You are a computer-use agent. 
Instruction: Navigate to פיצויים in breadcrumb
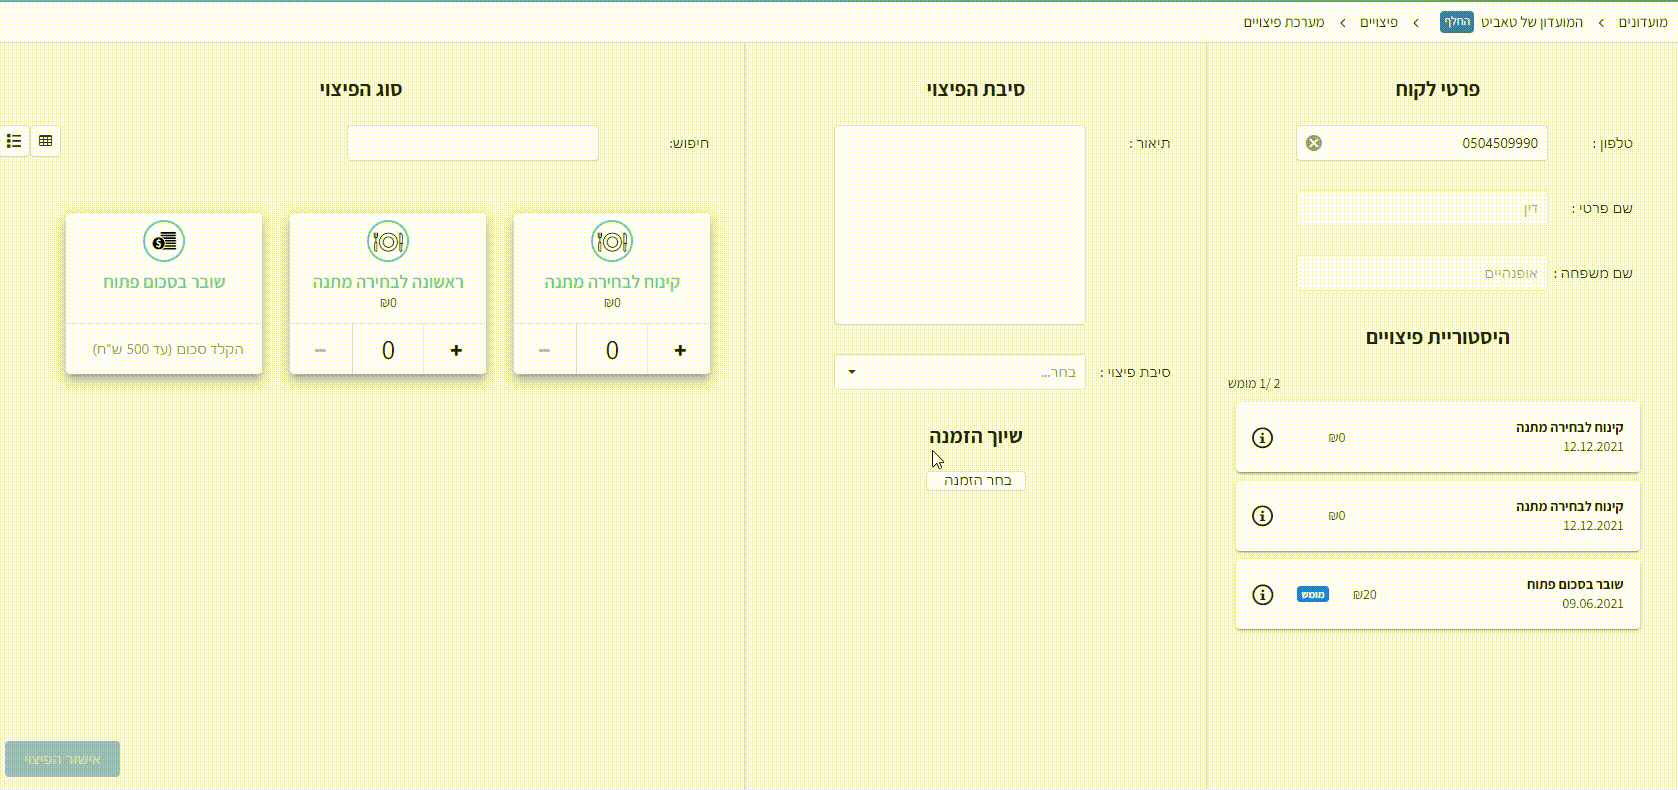click(x=1379, y=22)
